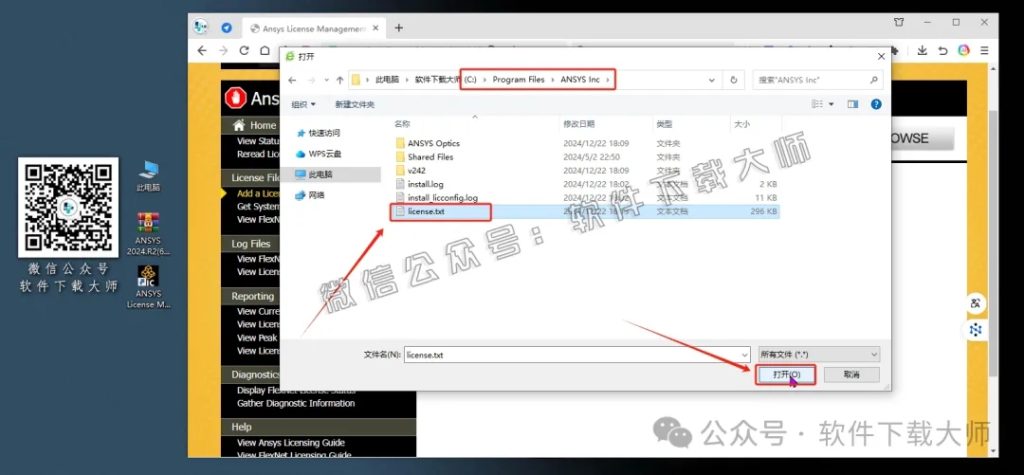Open Gather Diagnostic Information link
Screen dimensions: 1024x475
click(296, 403)
